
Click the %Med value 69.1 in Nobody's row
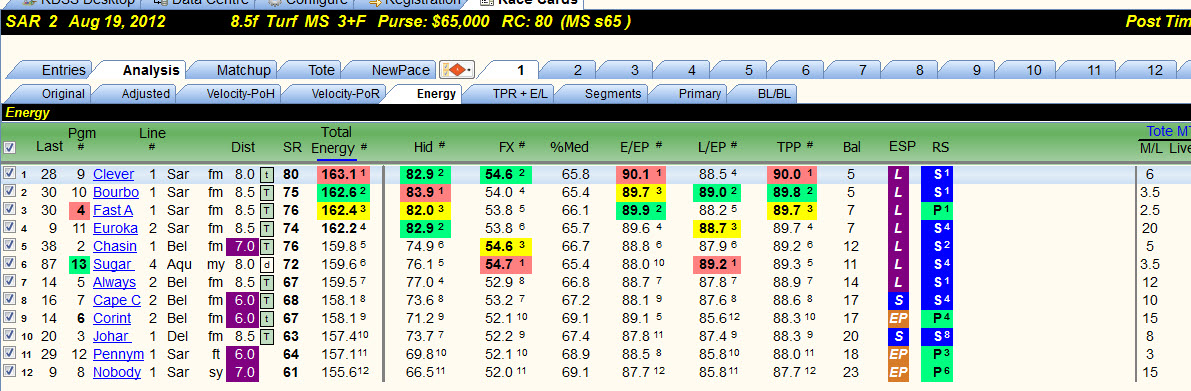(x=576, y=372)
